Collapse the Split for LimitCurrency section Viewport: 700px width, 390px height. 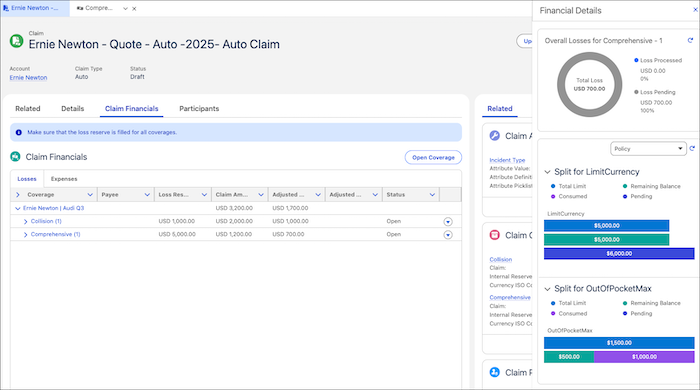[x=547, y=172]
